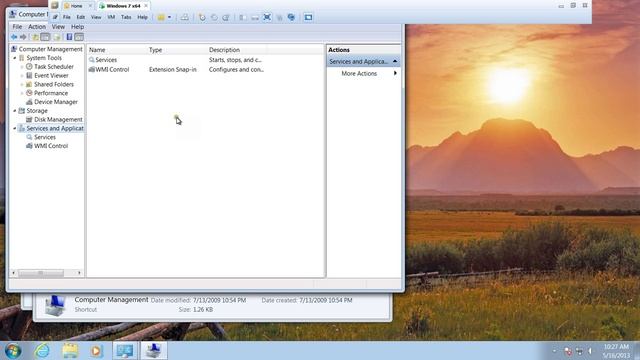640x360 pixels.
Task: Click tree pane horizontal scrollbar right arrow
Action: pos(79,273)
